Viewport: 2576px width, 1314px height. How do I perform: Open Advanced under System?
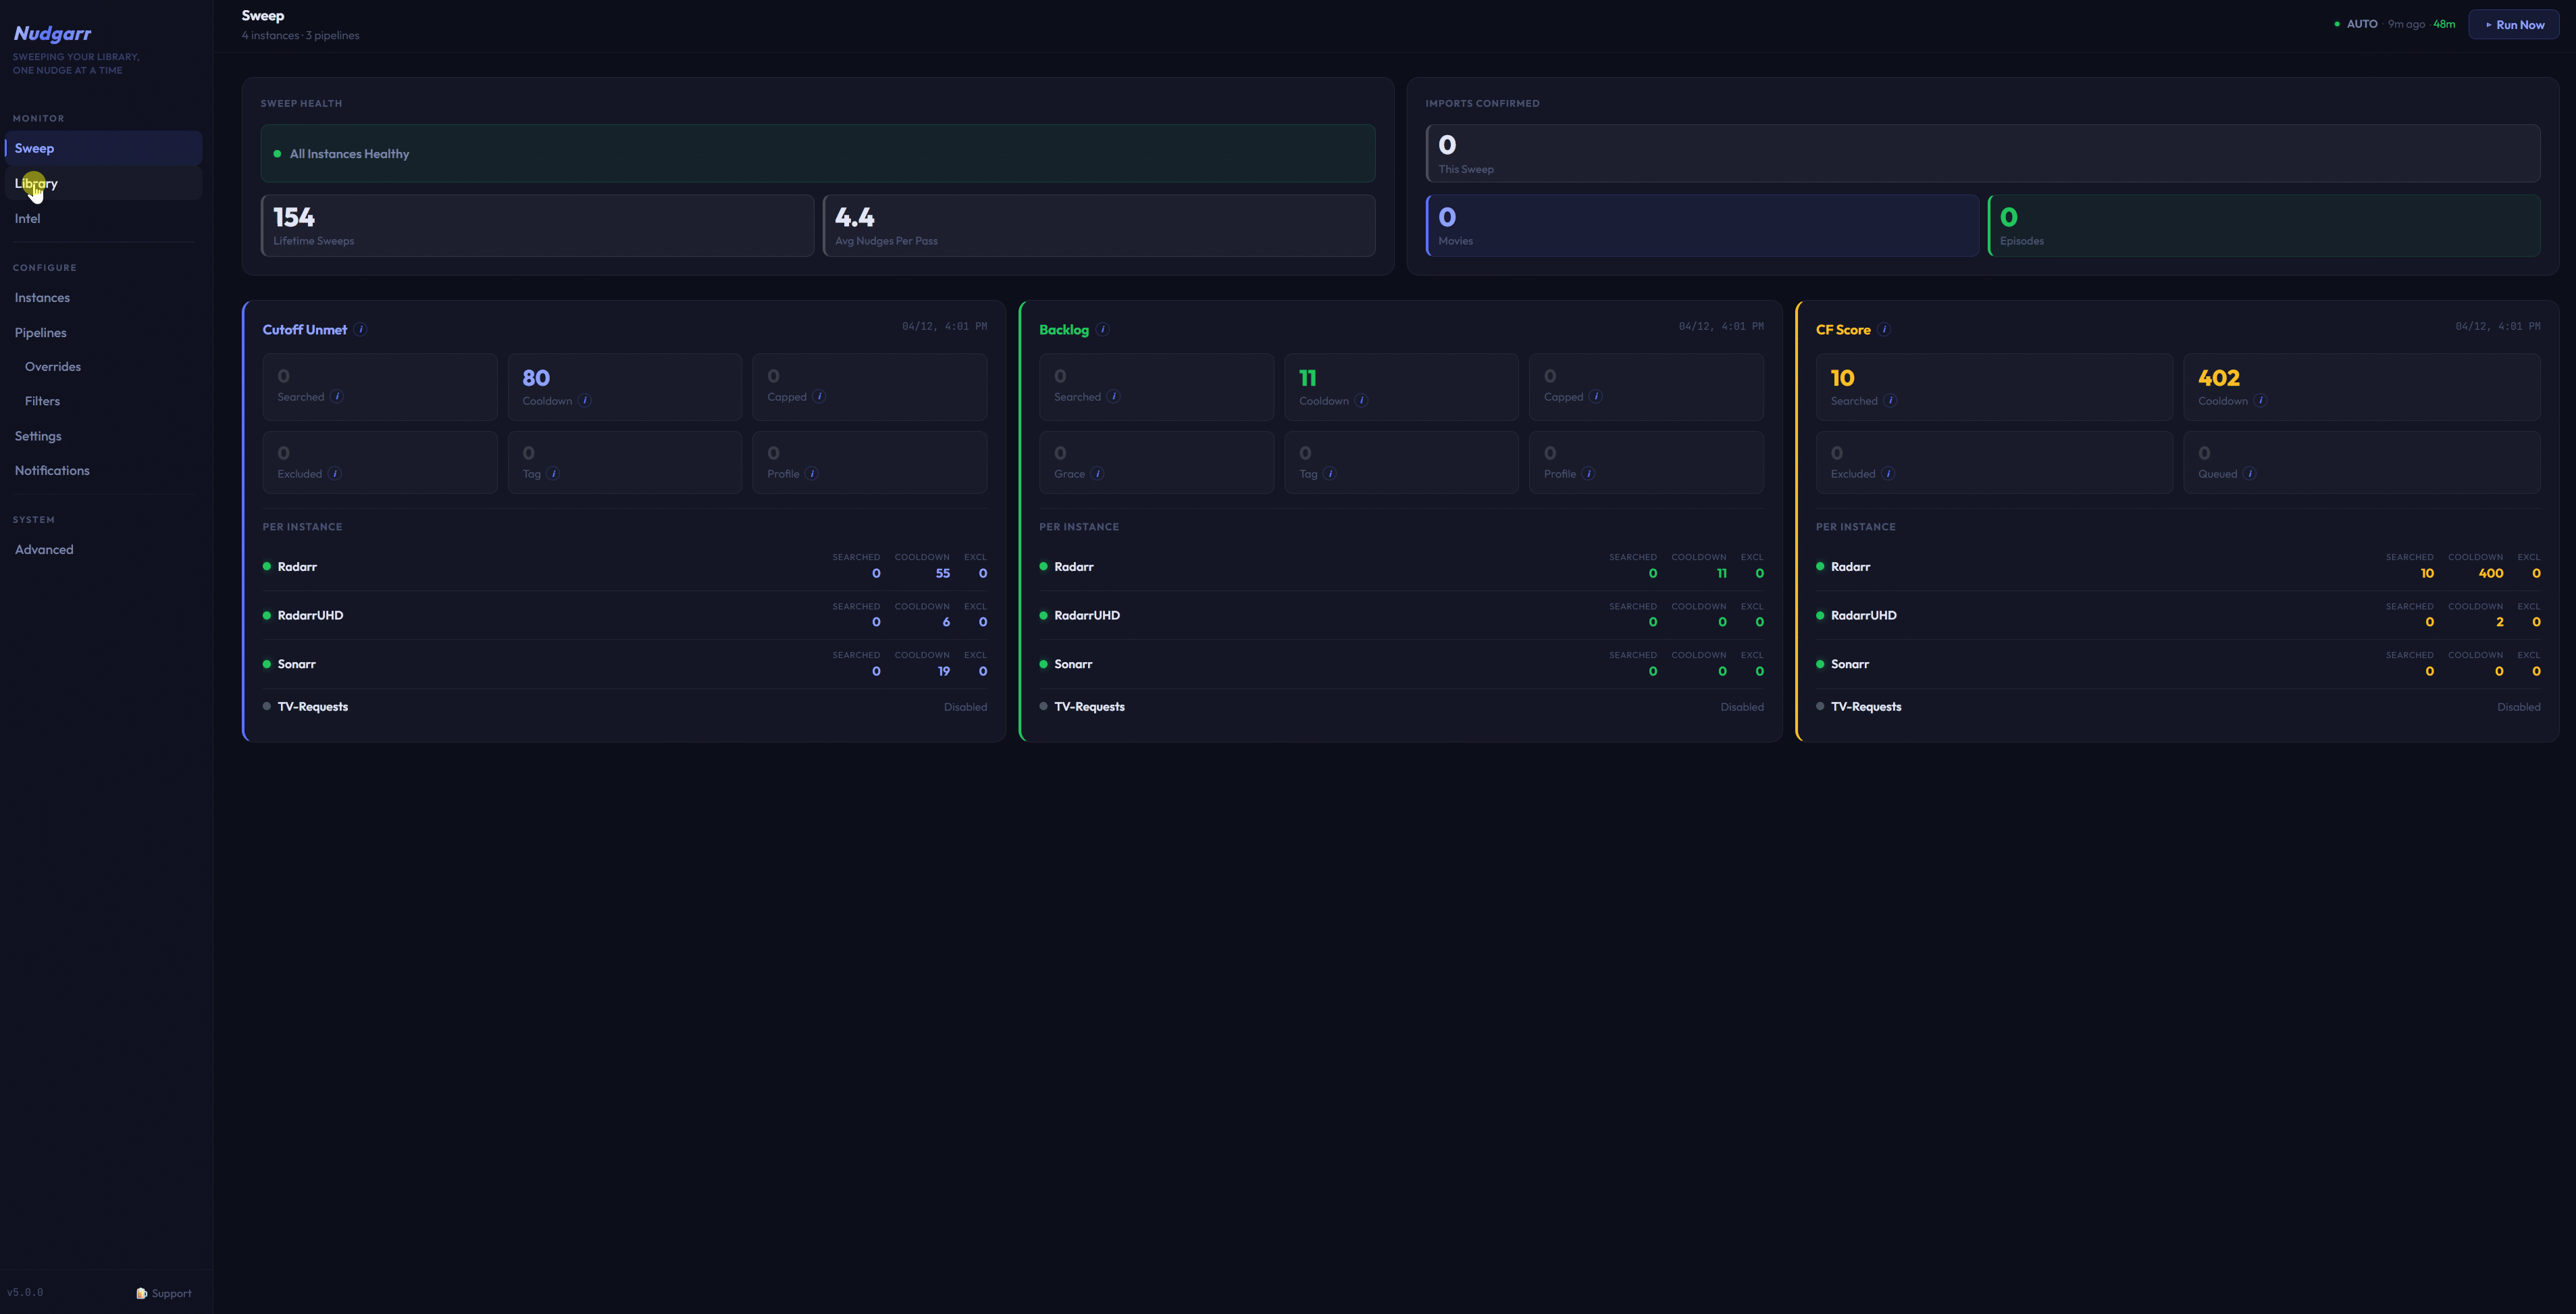point(104,550)
